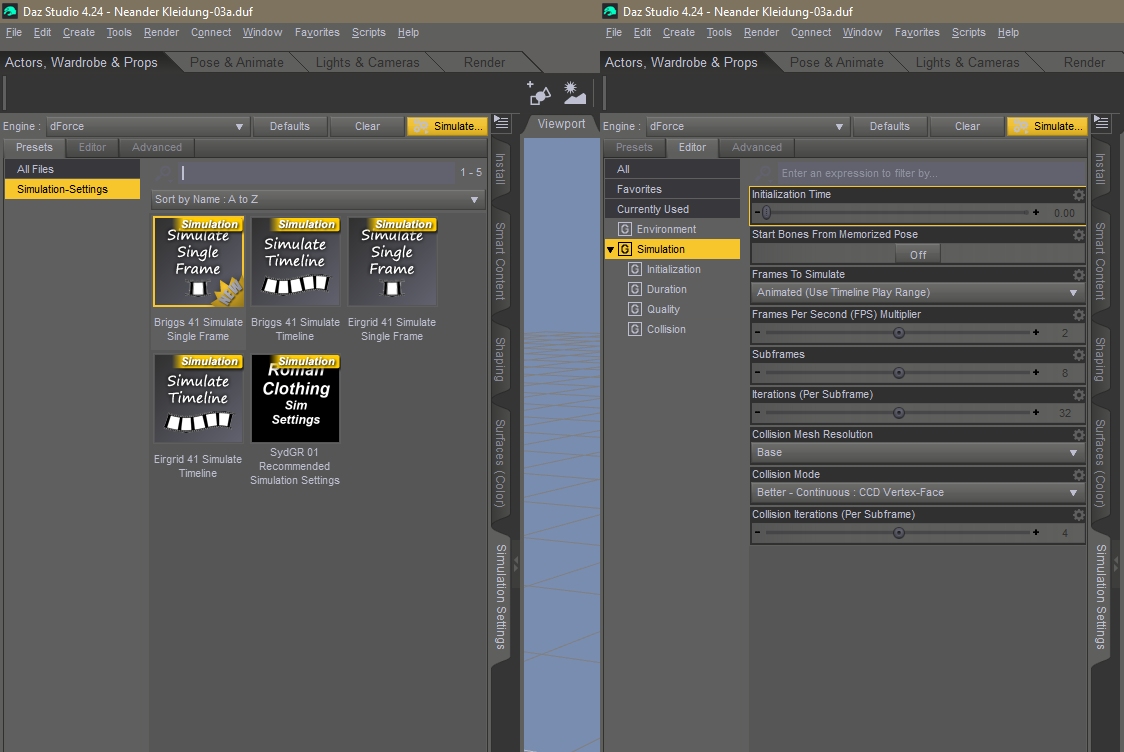Switch to Pose & Animate tab in left window
Screen dimensions: 1124x752
237,62
